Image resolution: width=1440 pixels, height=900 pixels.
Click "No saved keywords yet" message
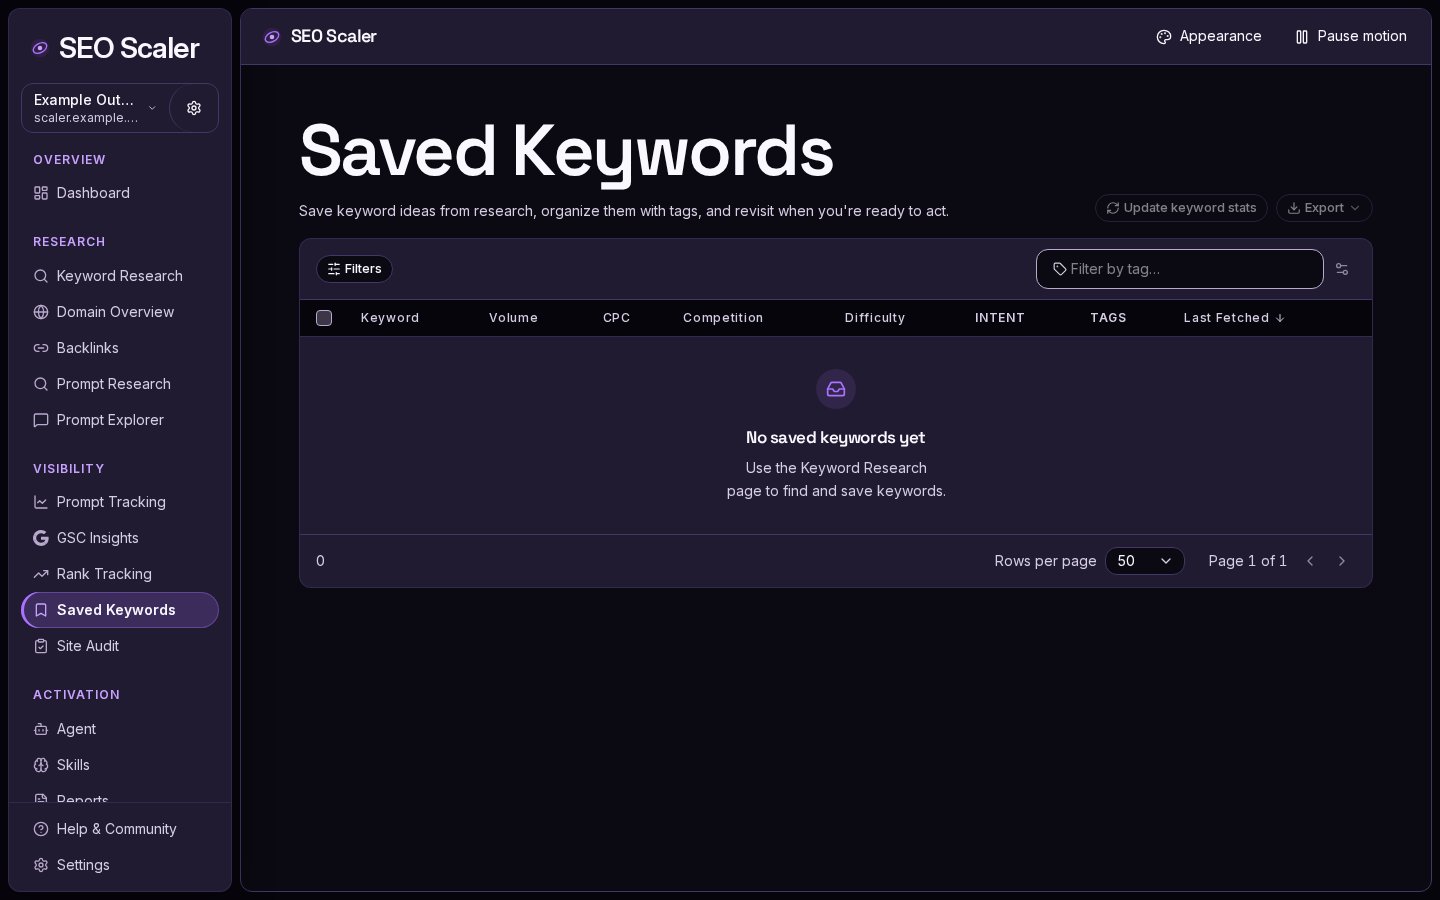[x=836, y=438]
